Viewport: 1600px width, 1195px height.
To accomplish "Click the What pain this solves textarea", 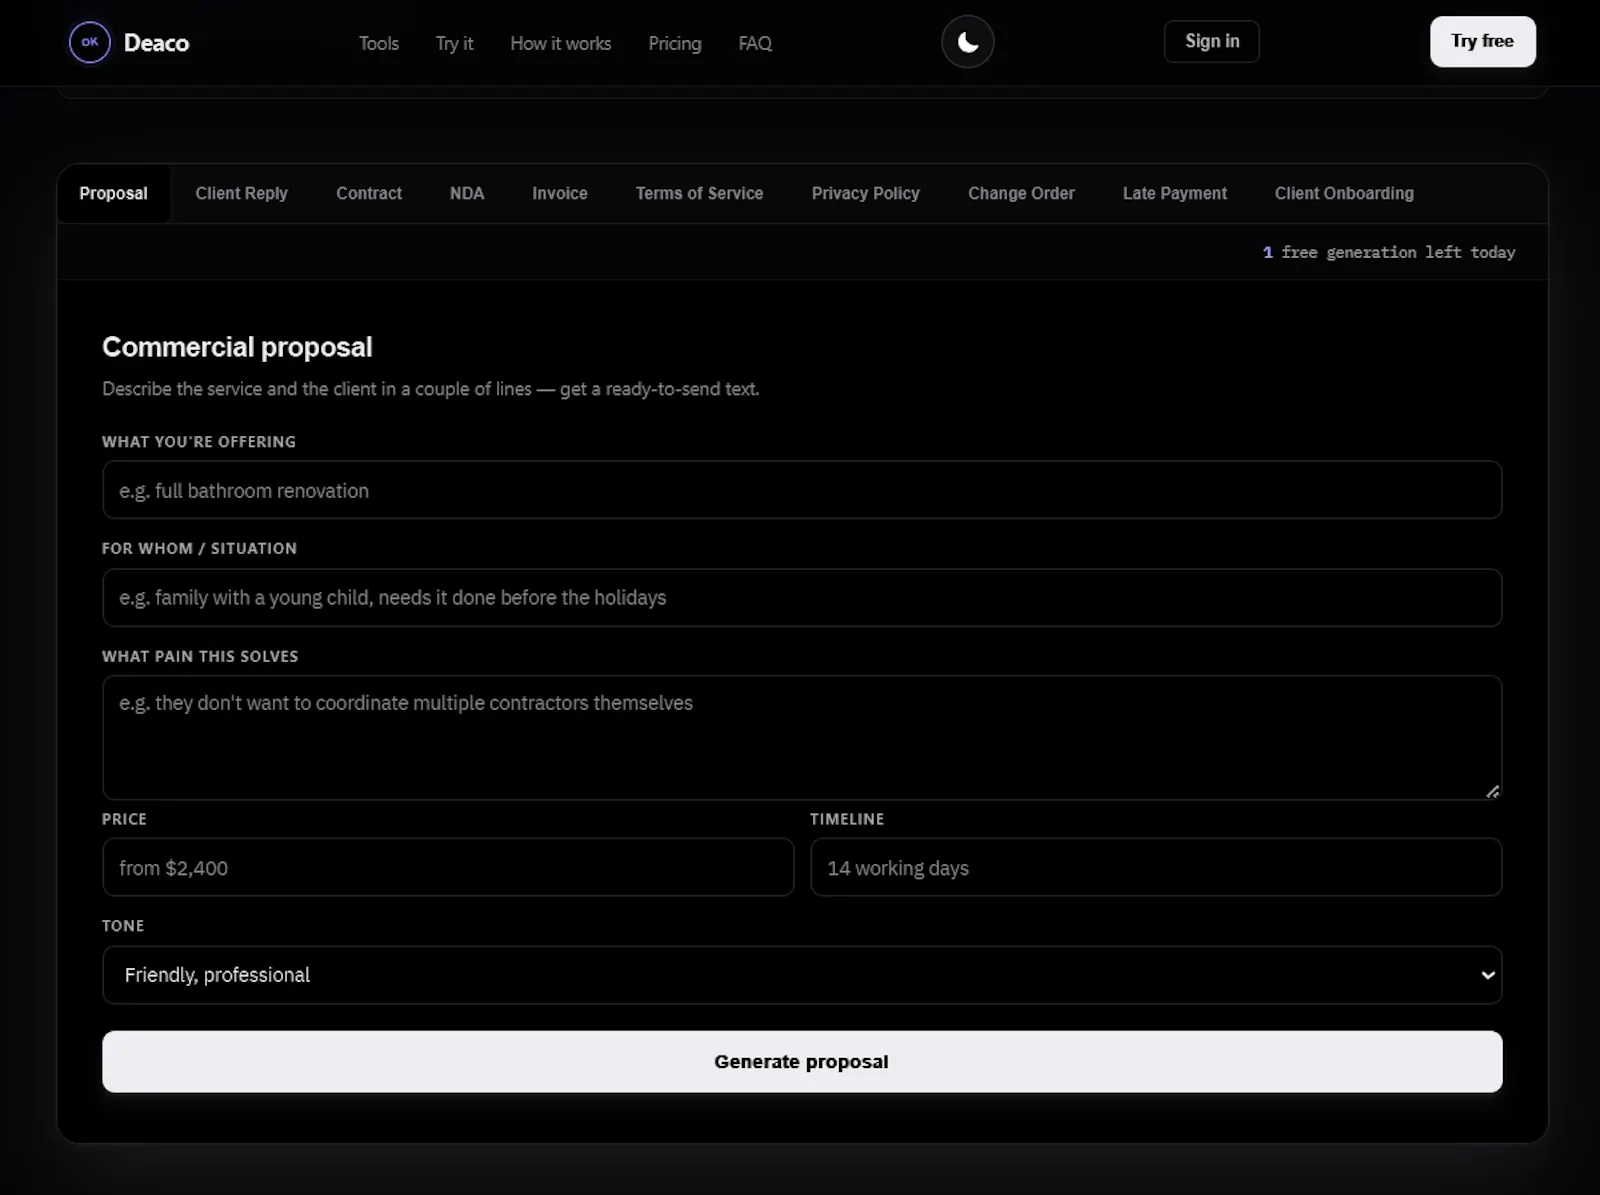I will click(802, 737).
